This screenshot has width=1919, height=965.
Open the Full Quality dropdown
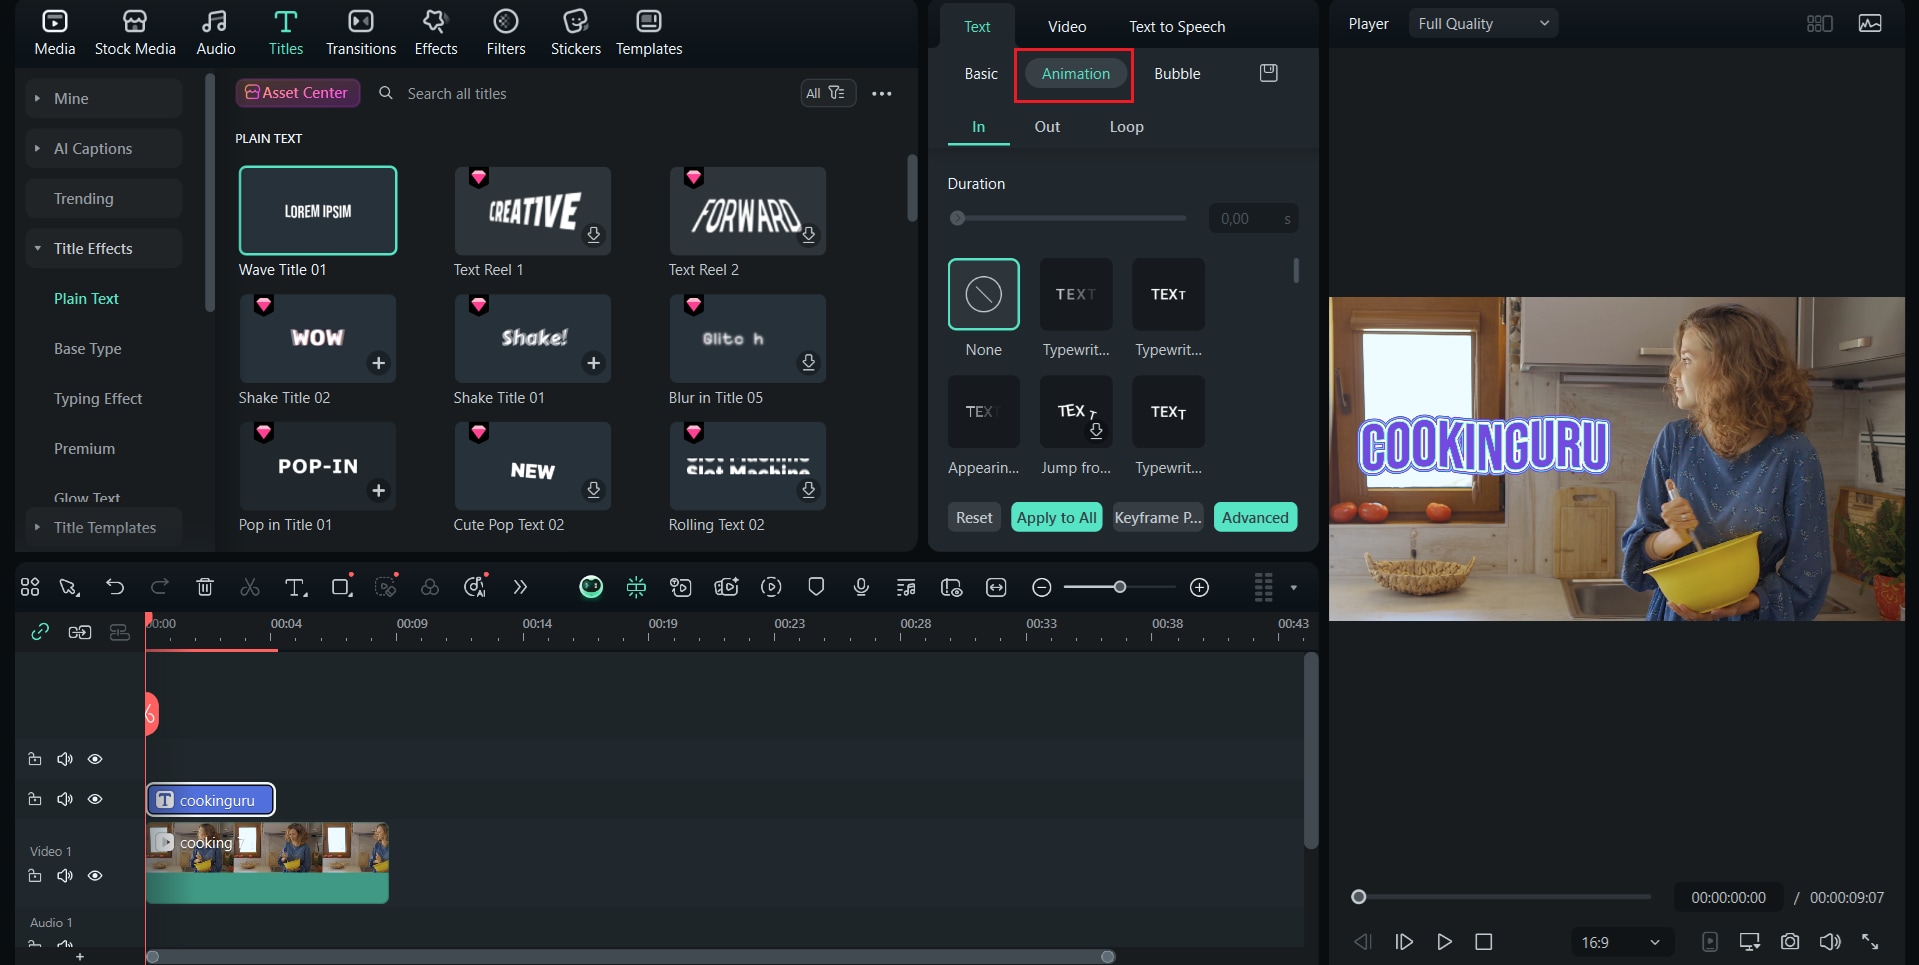1482,22
